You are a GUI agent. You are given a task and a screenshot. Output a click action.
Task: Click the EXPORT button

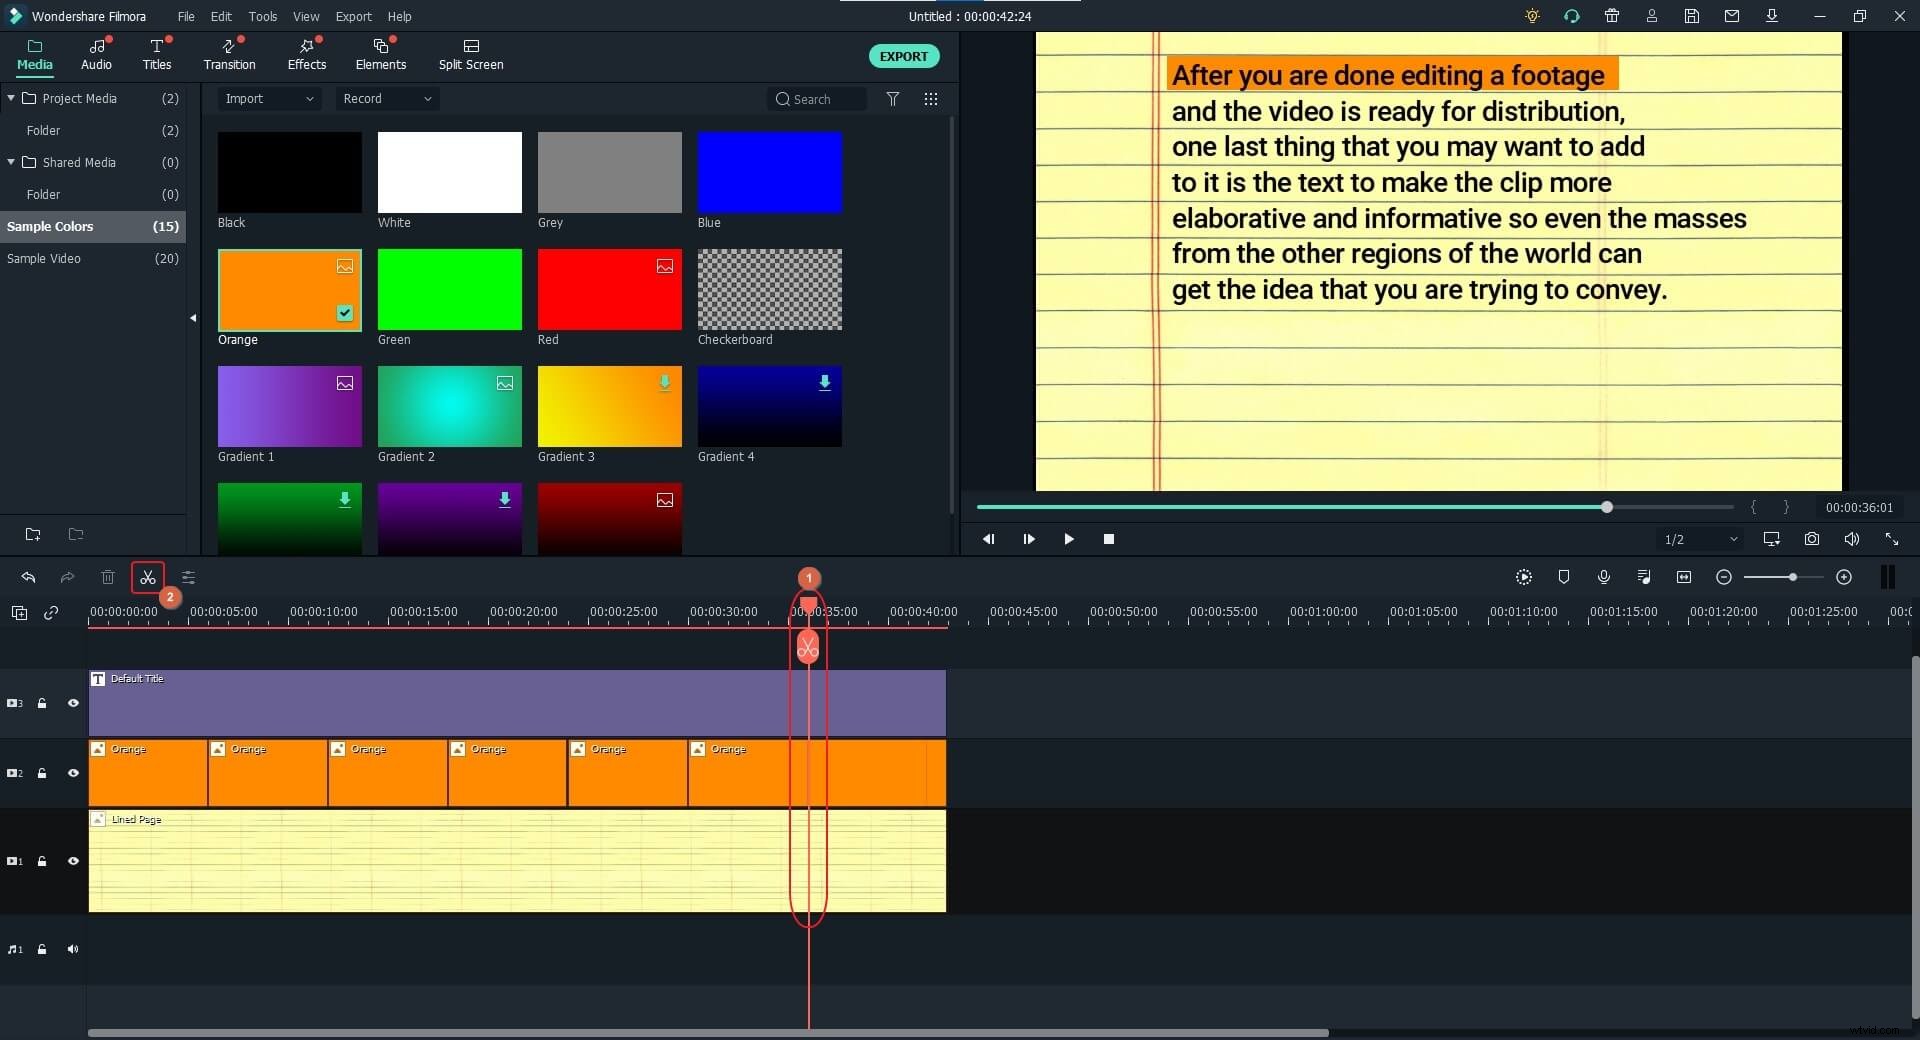pos(903,56)
